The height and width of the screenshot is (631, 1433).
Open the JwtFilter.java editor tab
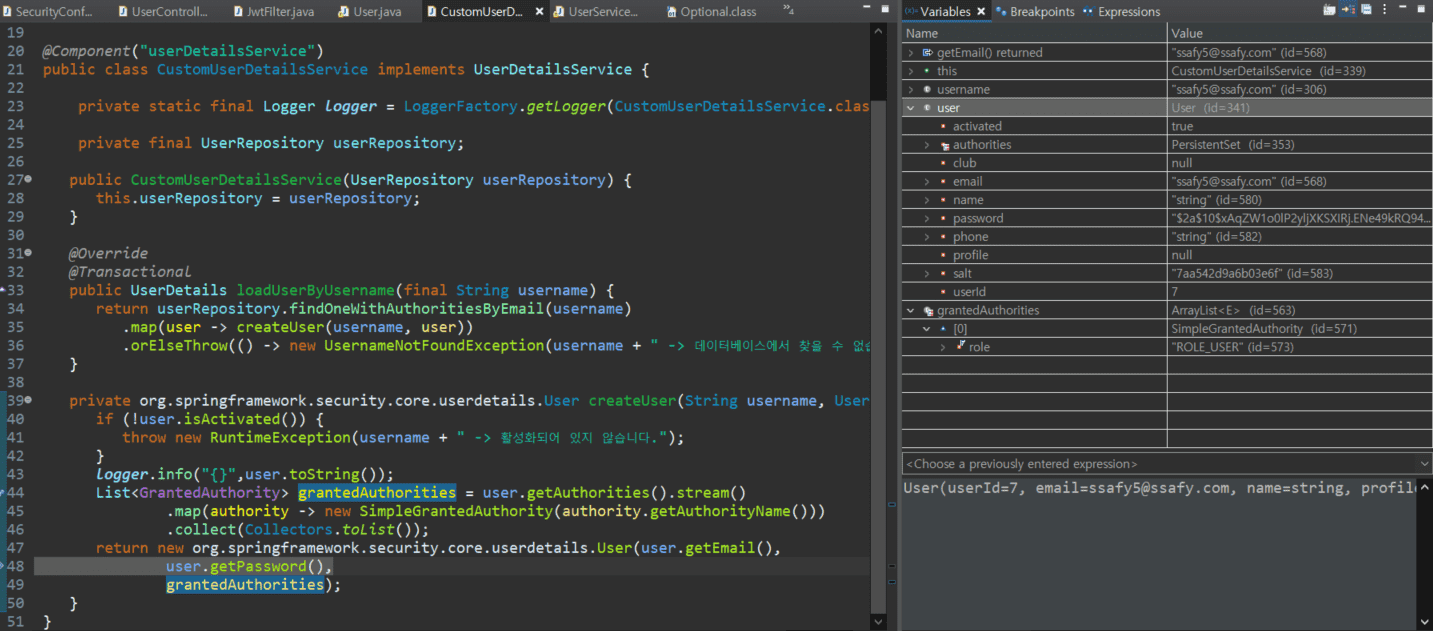tap(280, 12)
